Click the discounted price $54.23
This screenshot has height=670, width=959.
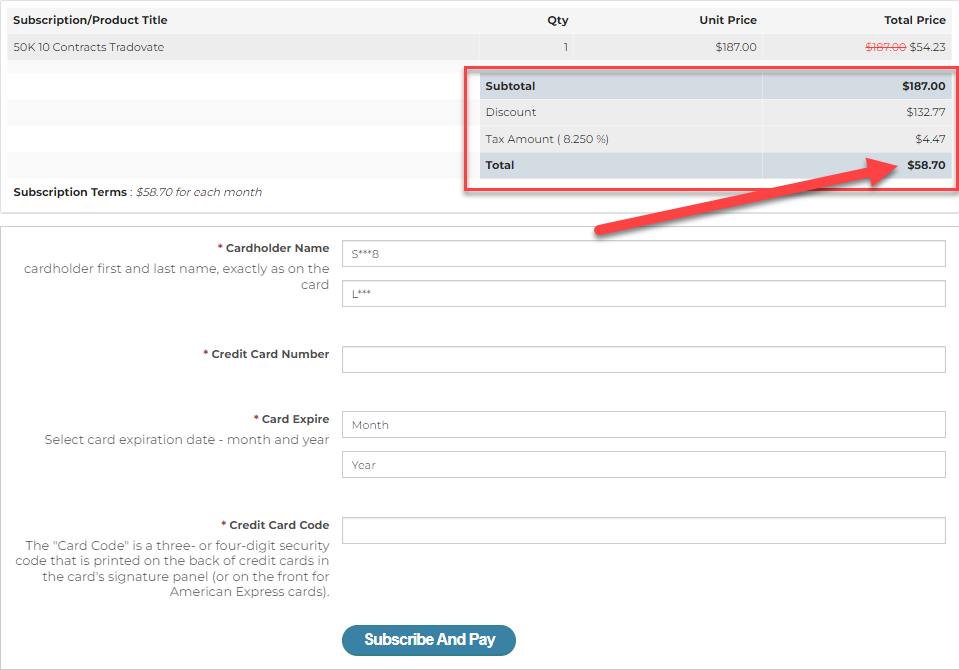tap(927, 47)
